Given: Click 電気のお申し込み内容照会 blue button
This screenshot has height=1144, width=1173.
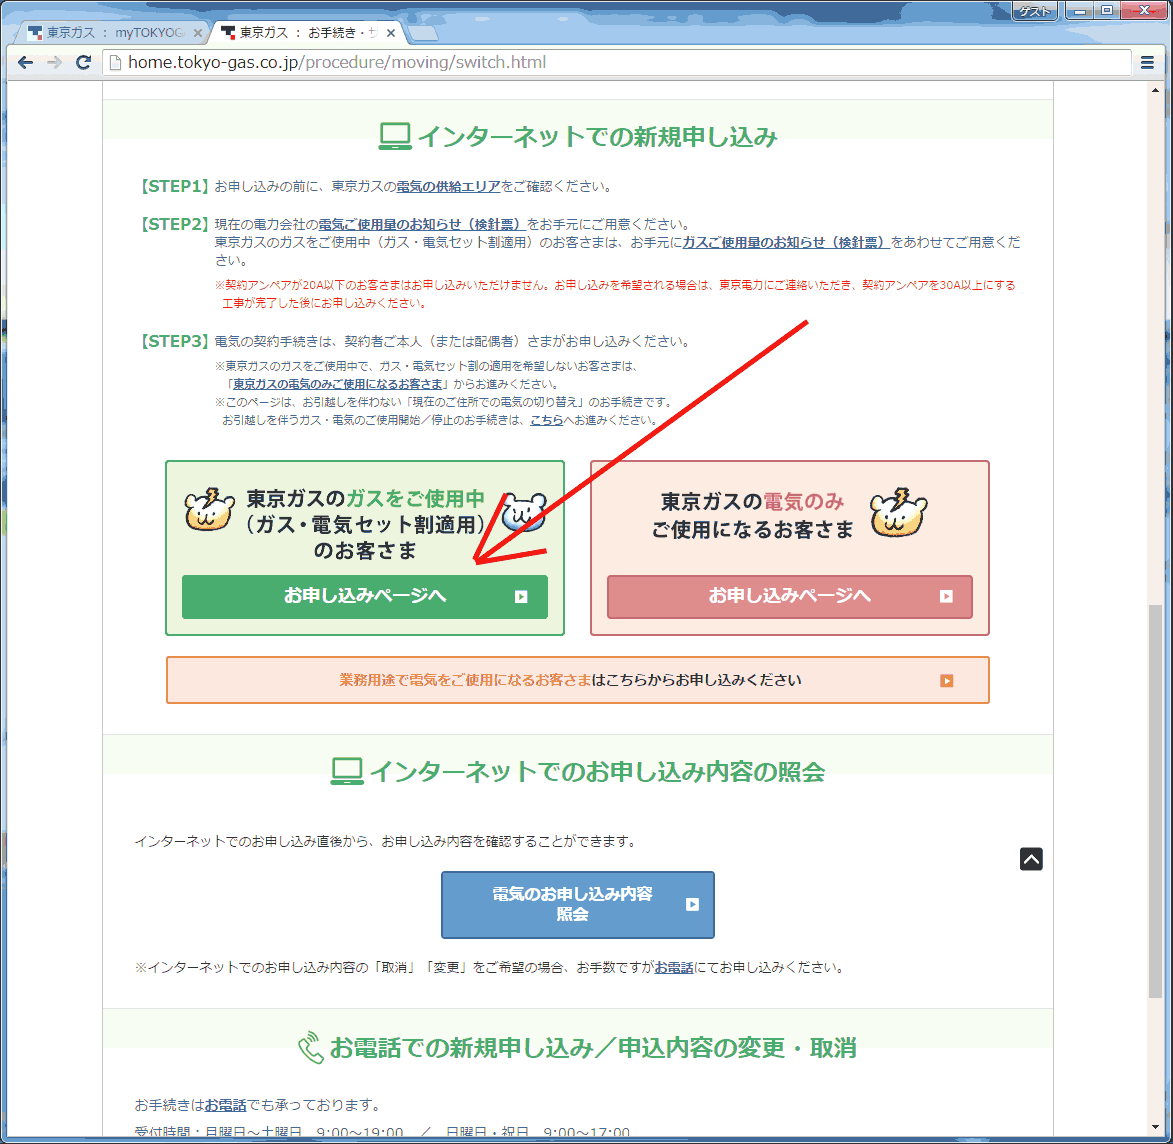Looking at the screenshot, I should tap(578, 904).
